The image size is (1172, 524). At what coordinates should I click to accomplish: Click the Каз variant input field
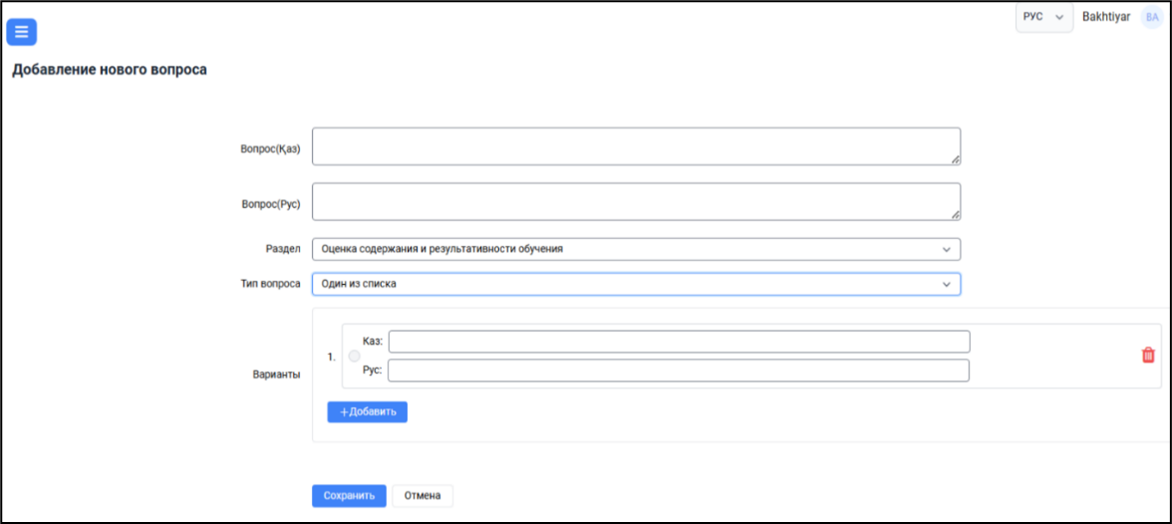[x=679, y=342]
